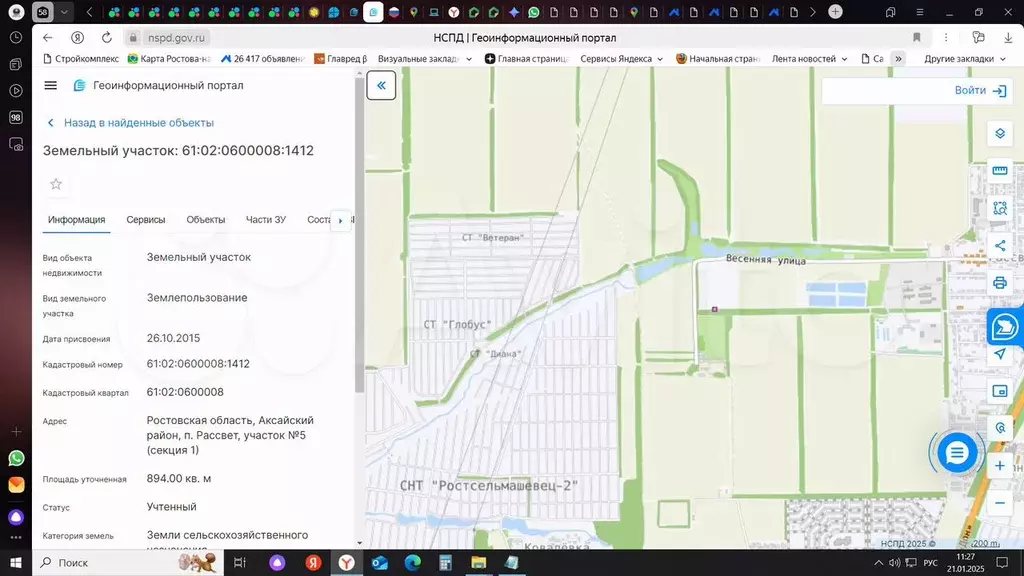Open Yandex Browser from taskbar

(x=346, y=563)
